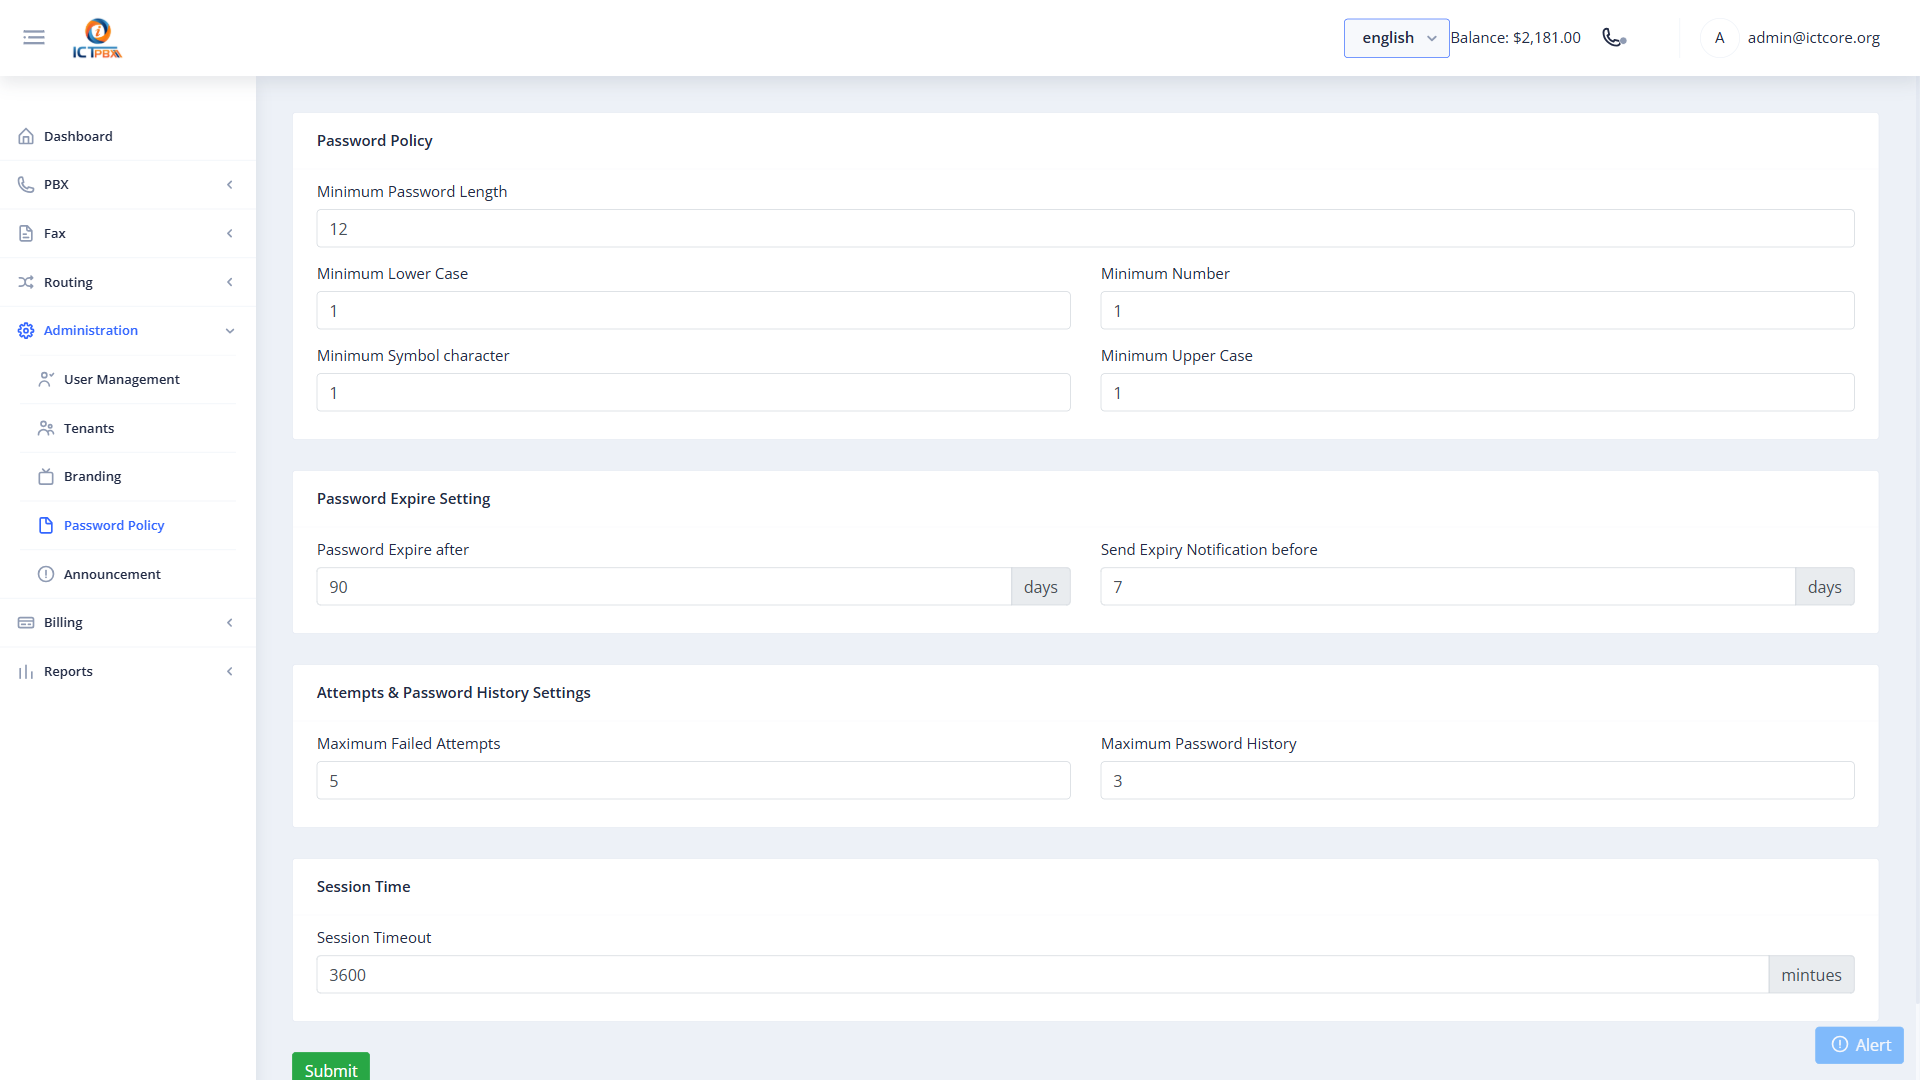Click the Routing shuffle icon
Image resolution: width=1920 pixels, height=1080 pixels.
[26, 282]
